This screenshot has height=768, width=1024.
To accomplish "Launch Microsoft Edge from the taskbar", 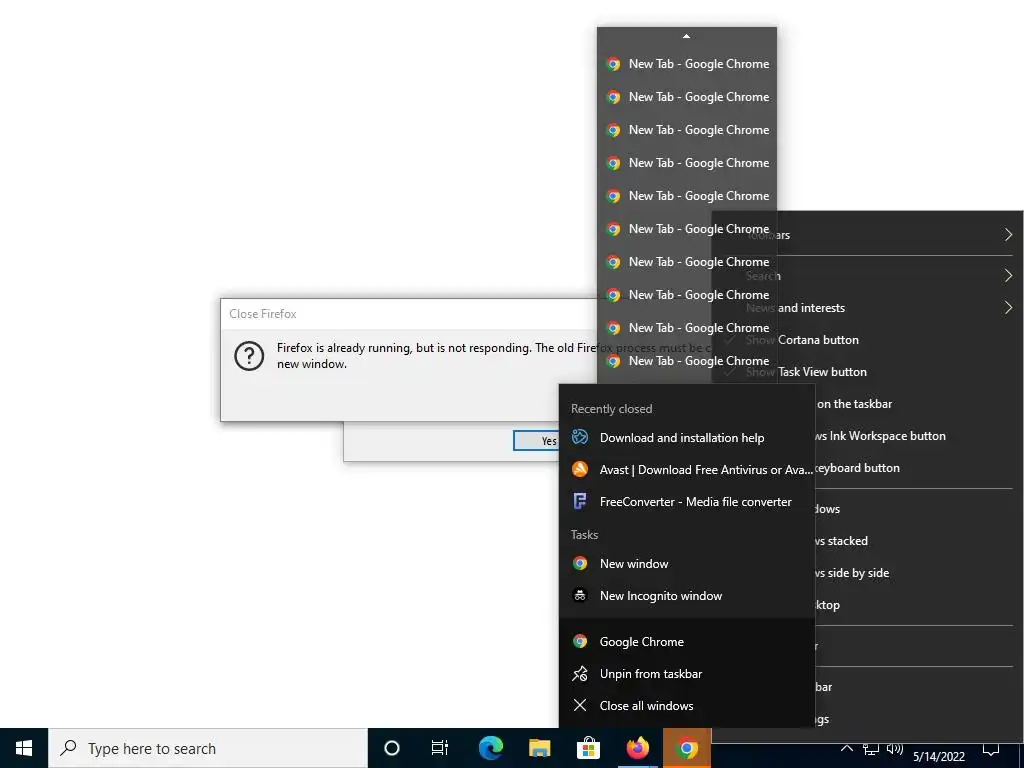I will (490, 748).
